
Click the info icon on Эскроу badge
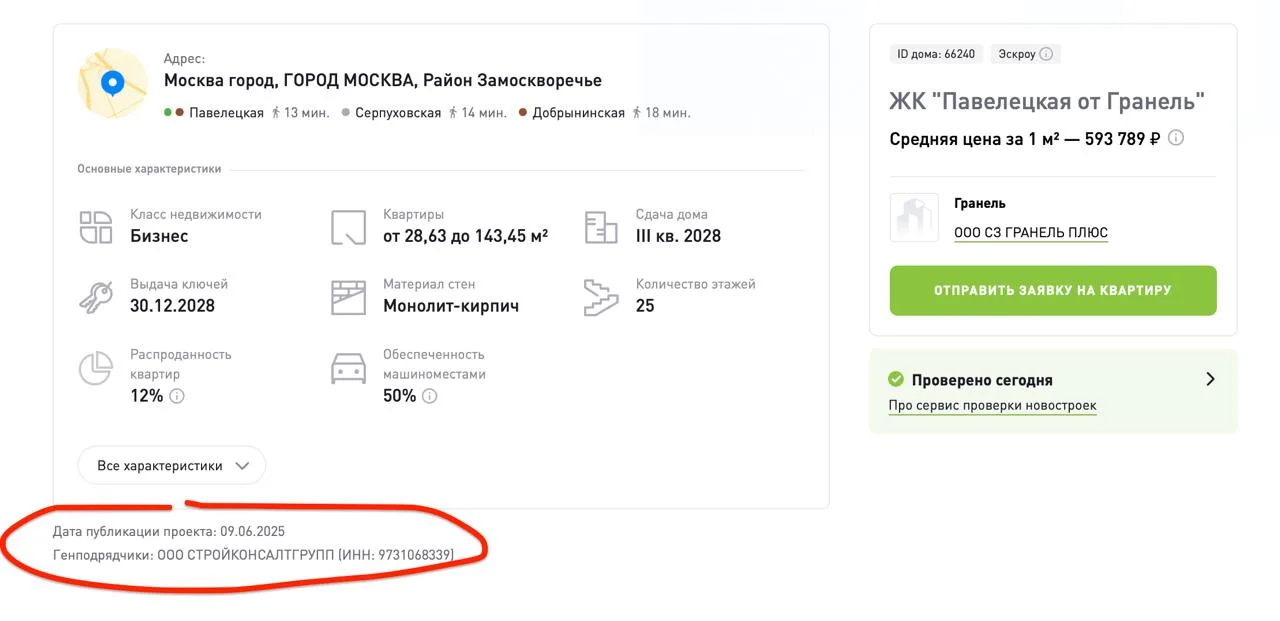[x=1046, y=54]
